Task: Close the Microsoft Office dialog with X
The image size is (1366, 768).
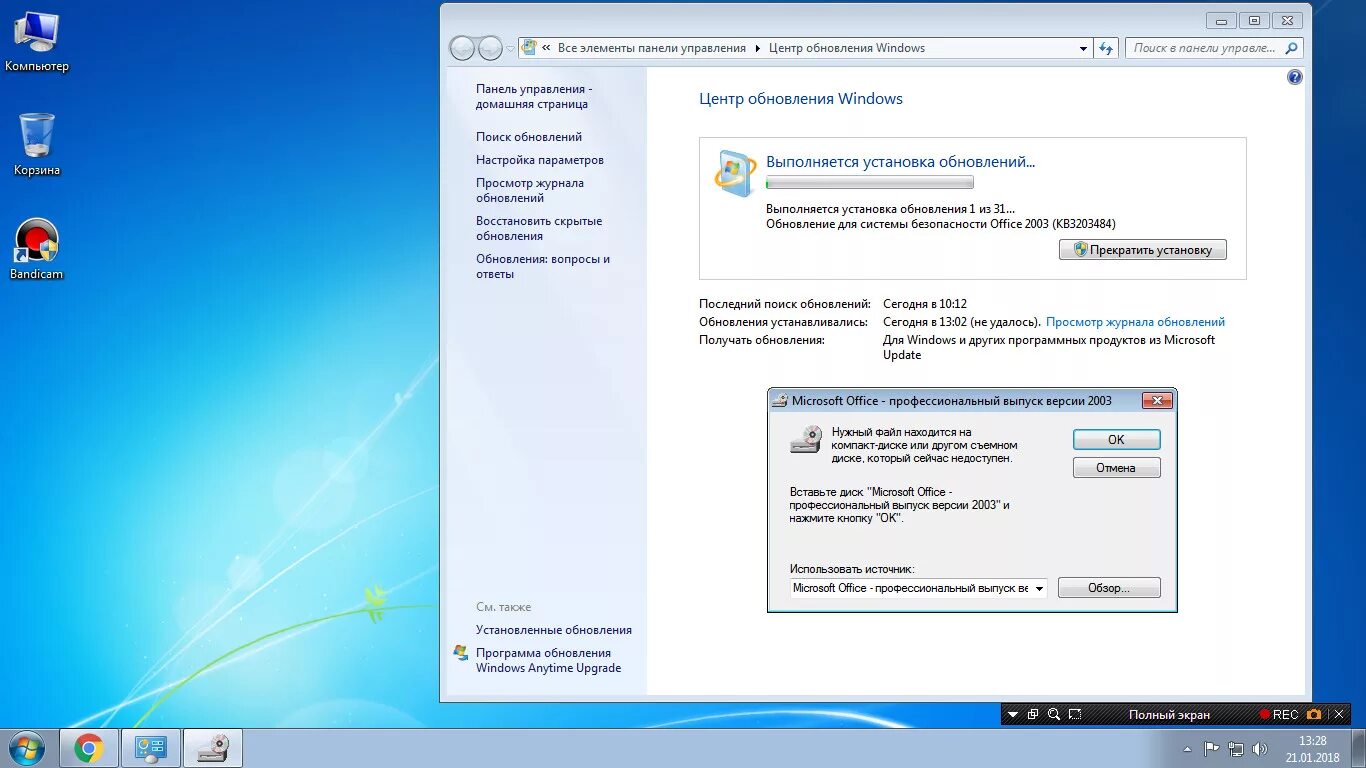Action: coord(1156,401)
